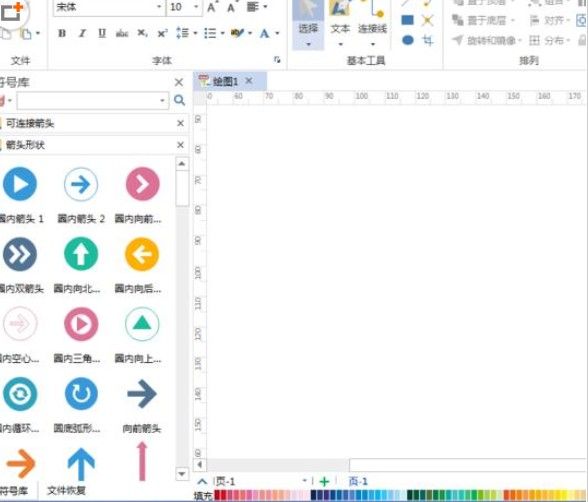This screenshot has width=588, height=502.
Task: Close the 符号库 symbol library panel
Action: click(179, 82)
